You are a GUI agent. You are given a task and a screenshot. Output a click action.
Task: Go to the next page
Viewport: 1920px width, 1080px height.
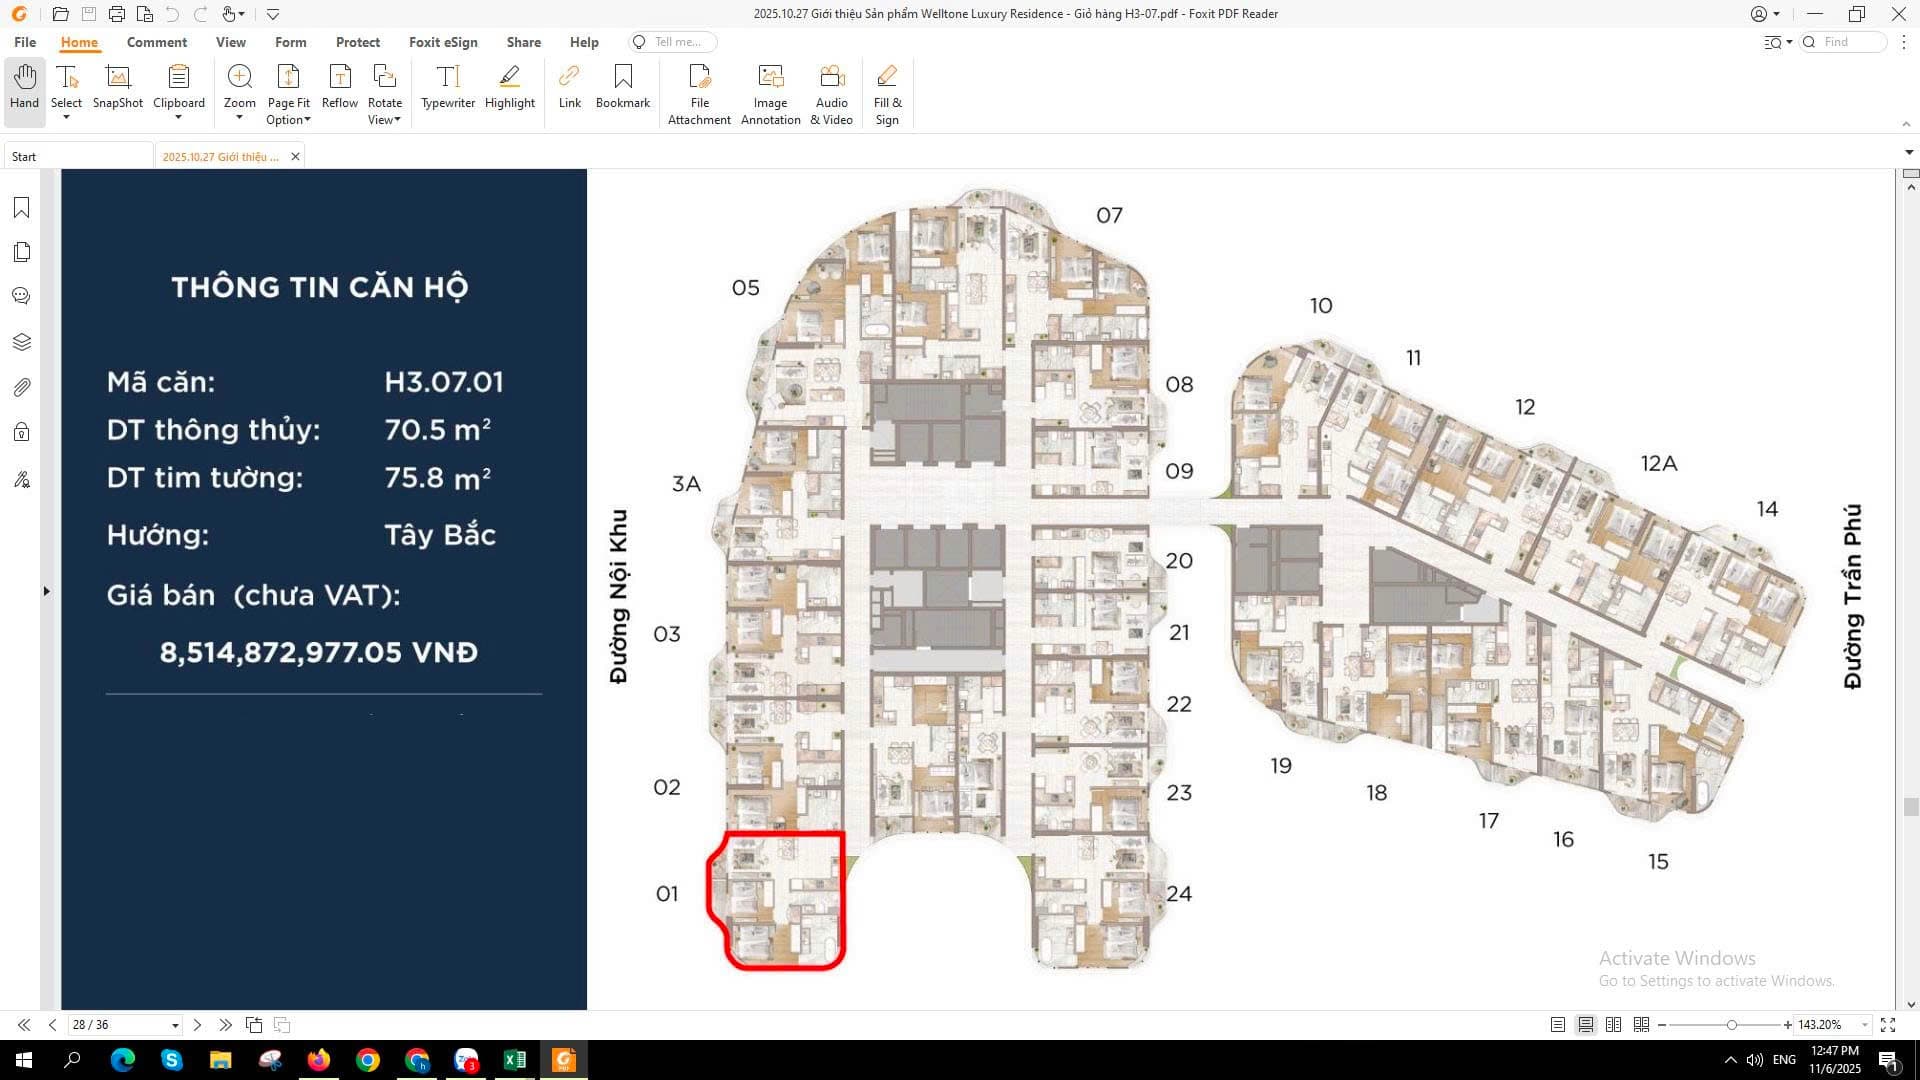(197, 1025)
